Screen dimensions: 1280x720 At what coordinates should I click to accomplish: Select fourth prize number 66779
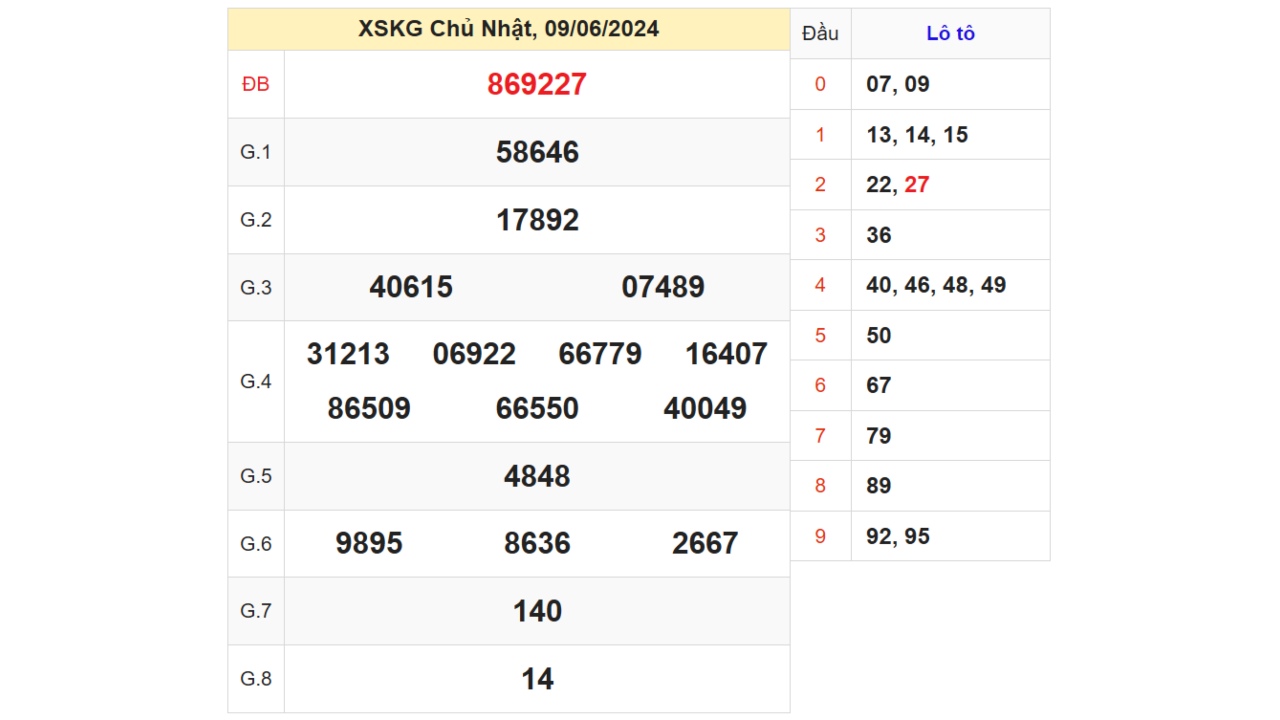pos(600,354)
